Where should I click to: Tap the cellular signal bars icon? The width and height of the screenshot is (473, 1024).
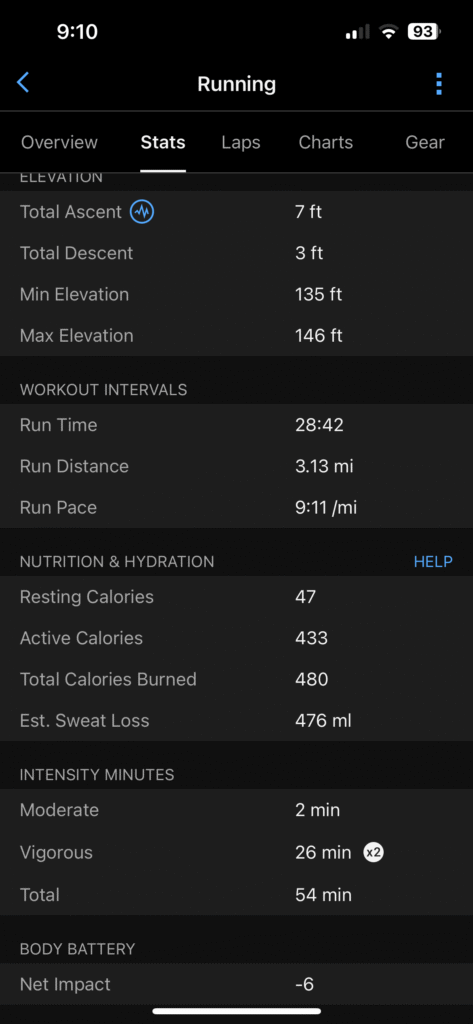click(357, 31)
